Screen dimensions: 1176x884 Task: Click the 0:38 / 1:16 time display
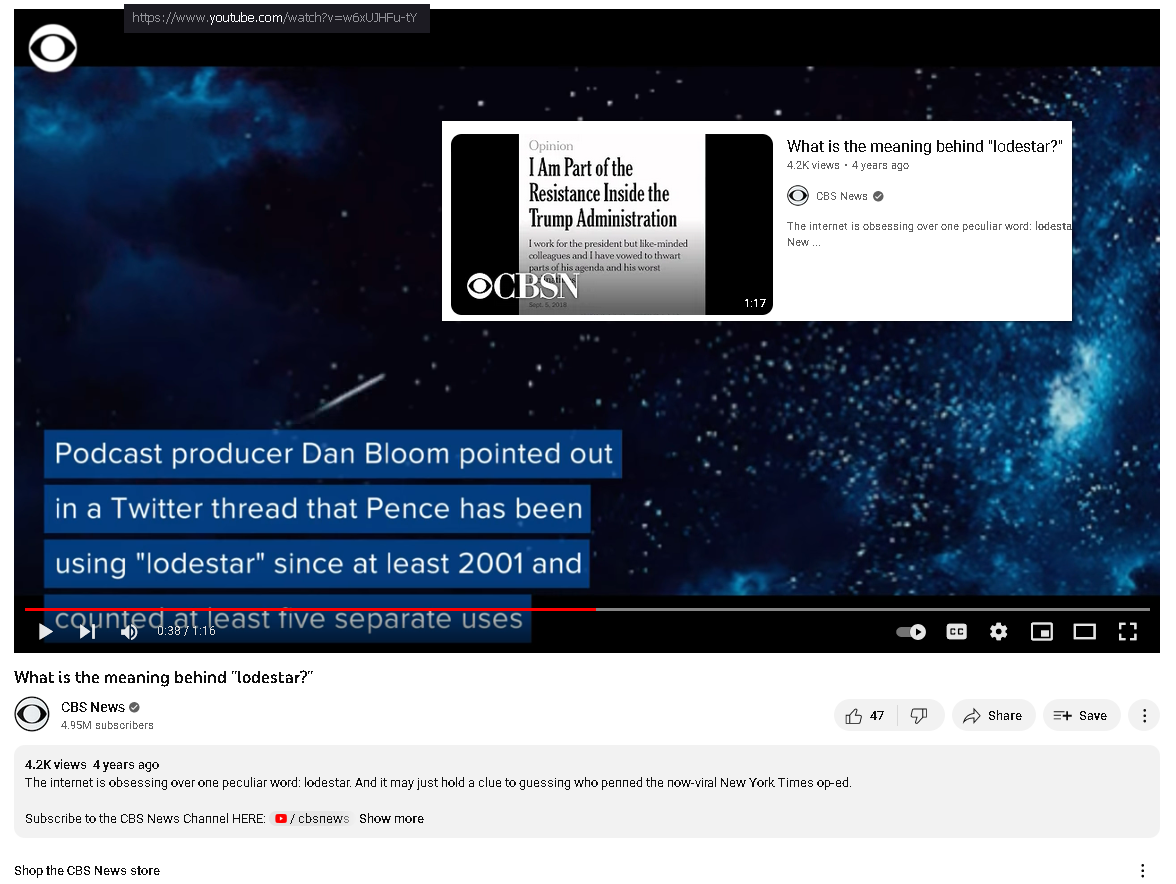point(186,631)
